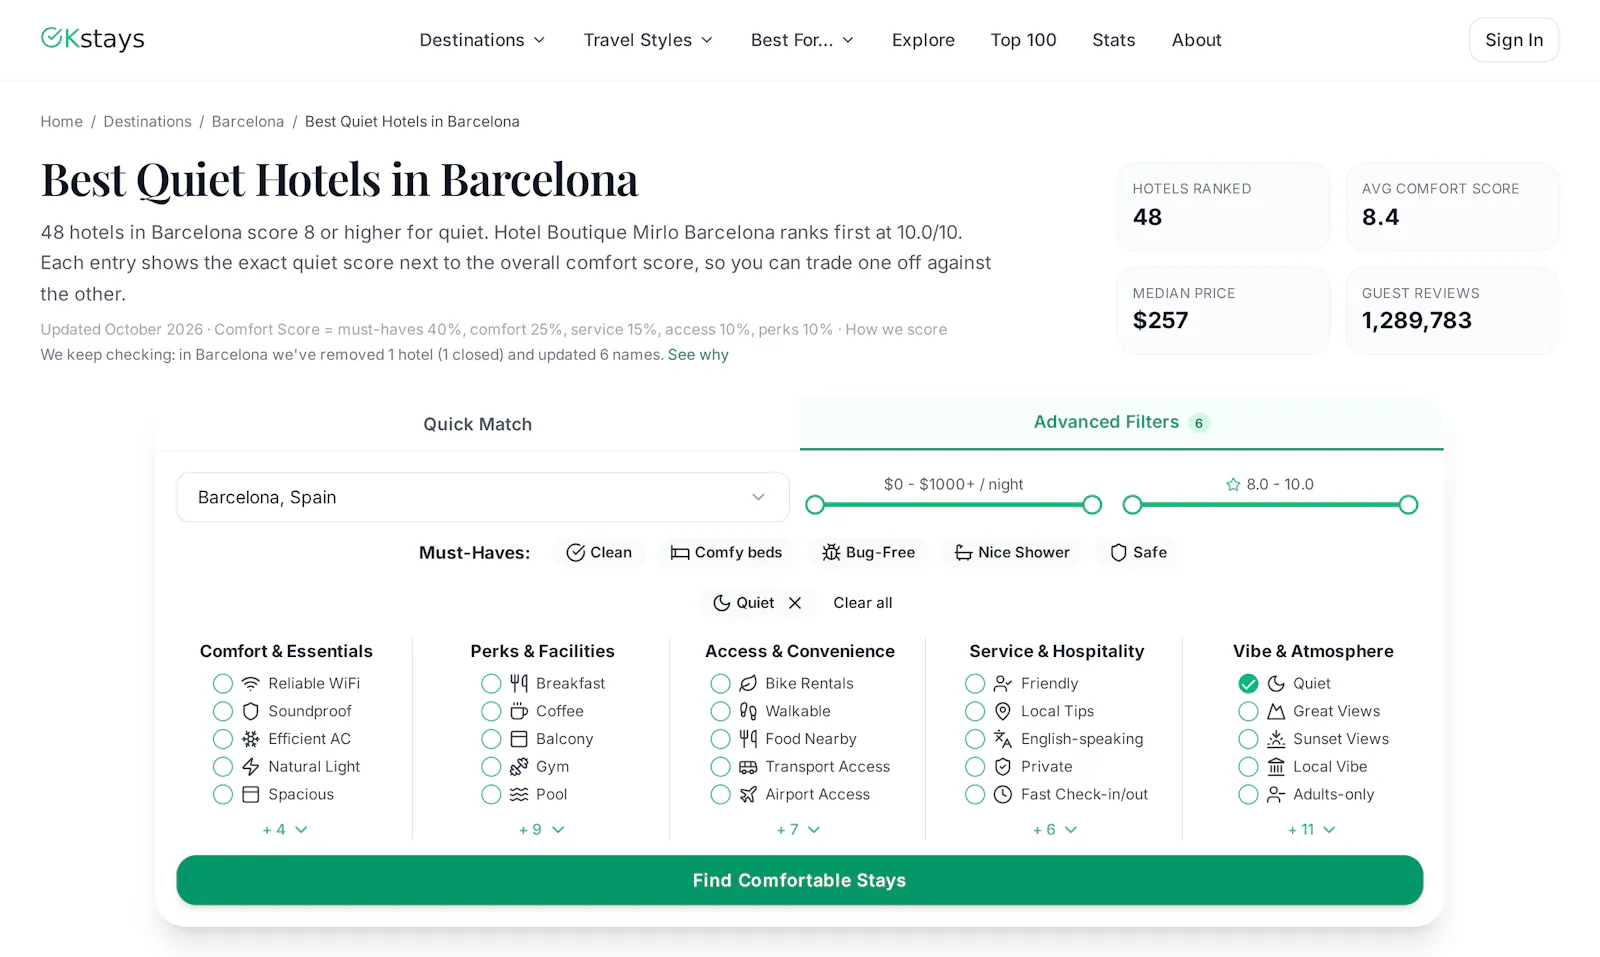The width and height of the screenshot is (1600, 957).
Task: Show +6 more Service & Hospitality options
Action: pos(1055,829)
